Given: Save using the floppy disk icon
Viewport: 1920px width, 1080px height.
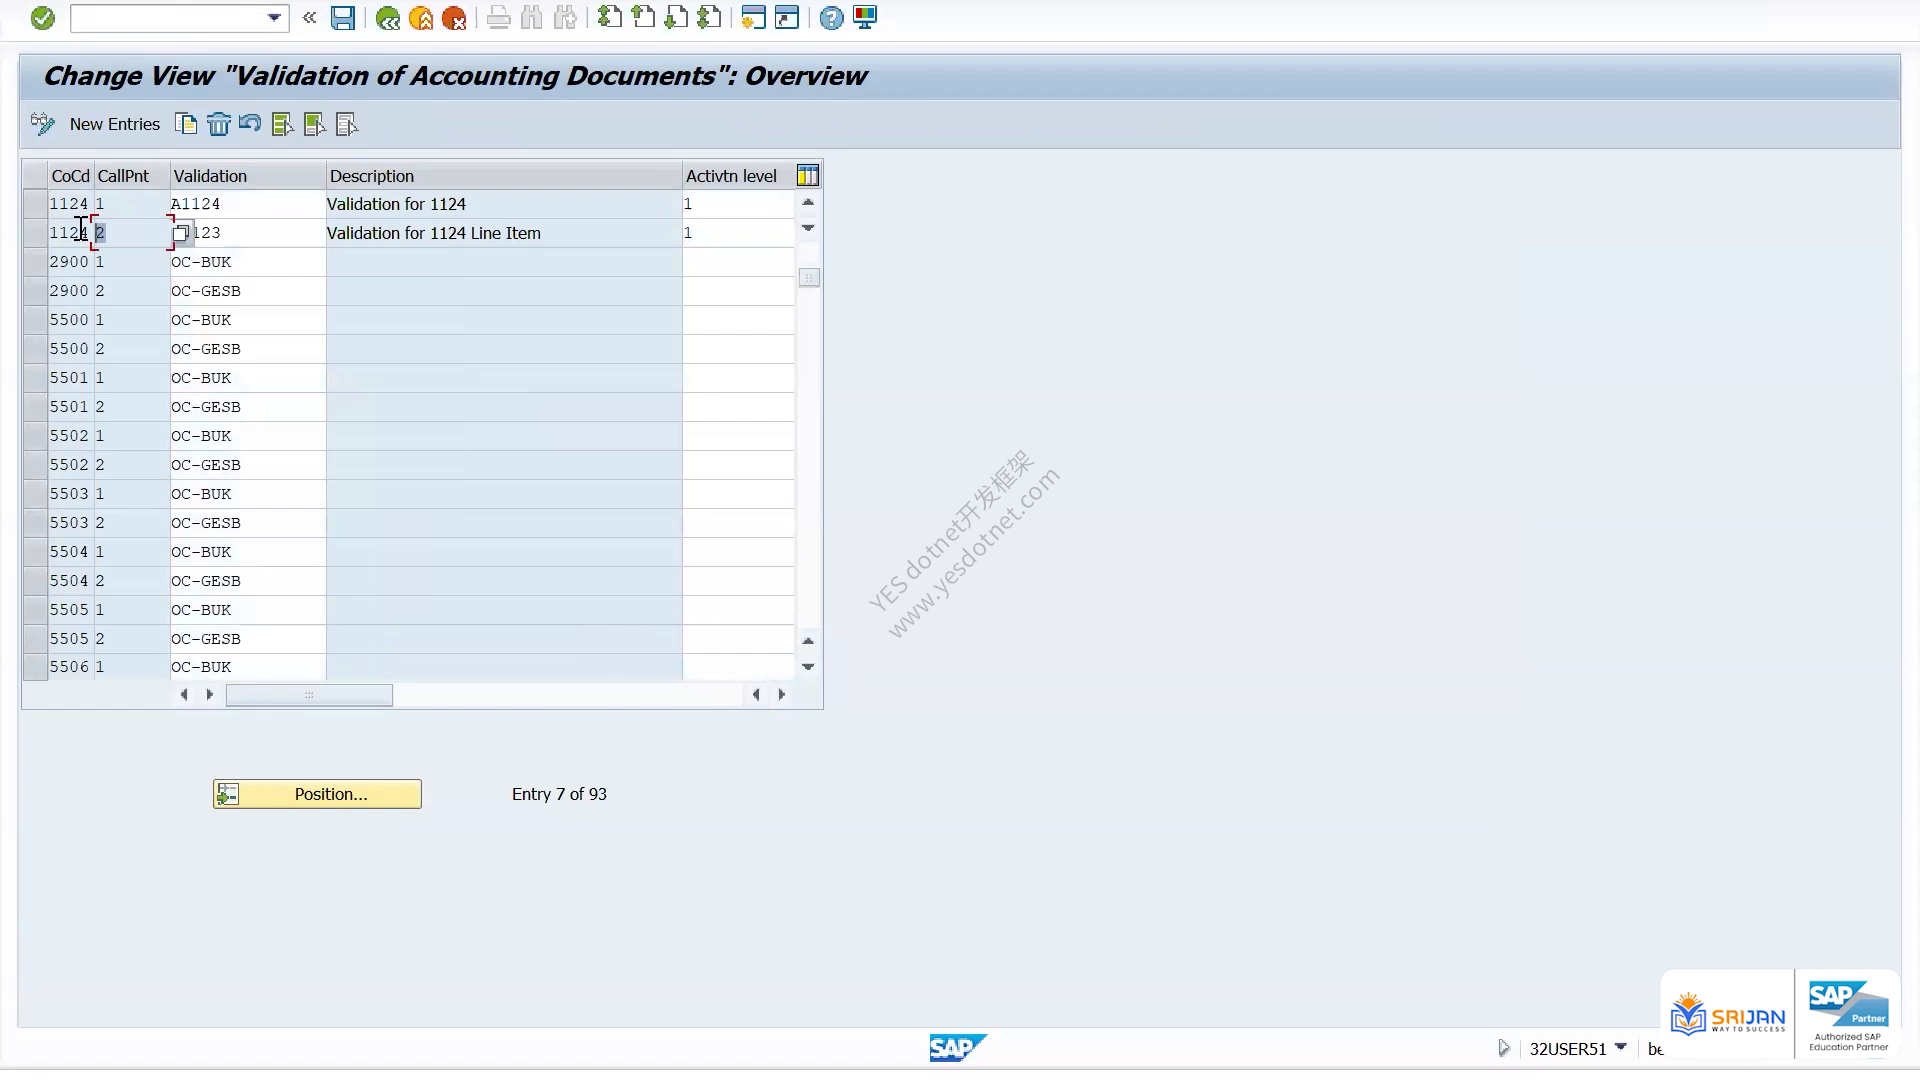Looking at the screenshot, I should (x=343, y=18).
